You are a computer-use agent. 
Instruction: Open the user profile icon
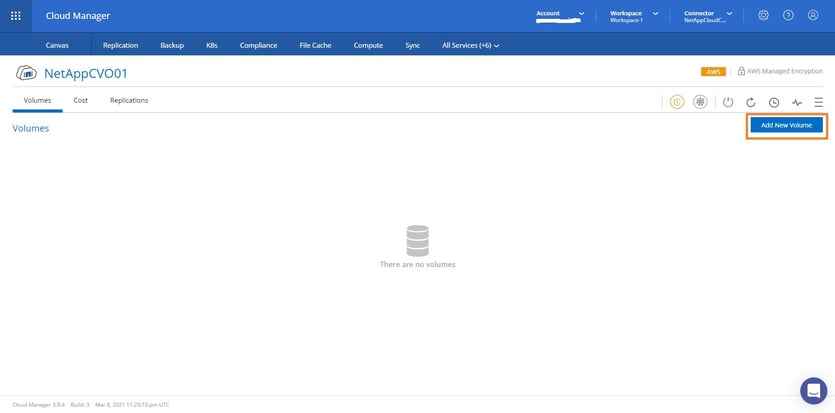click(x=813, y=16)
